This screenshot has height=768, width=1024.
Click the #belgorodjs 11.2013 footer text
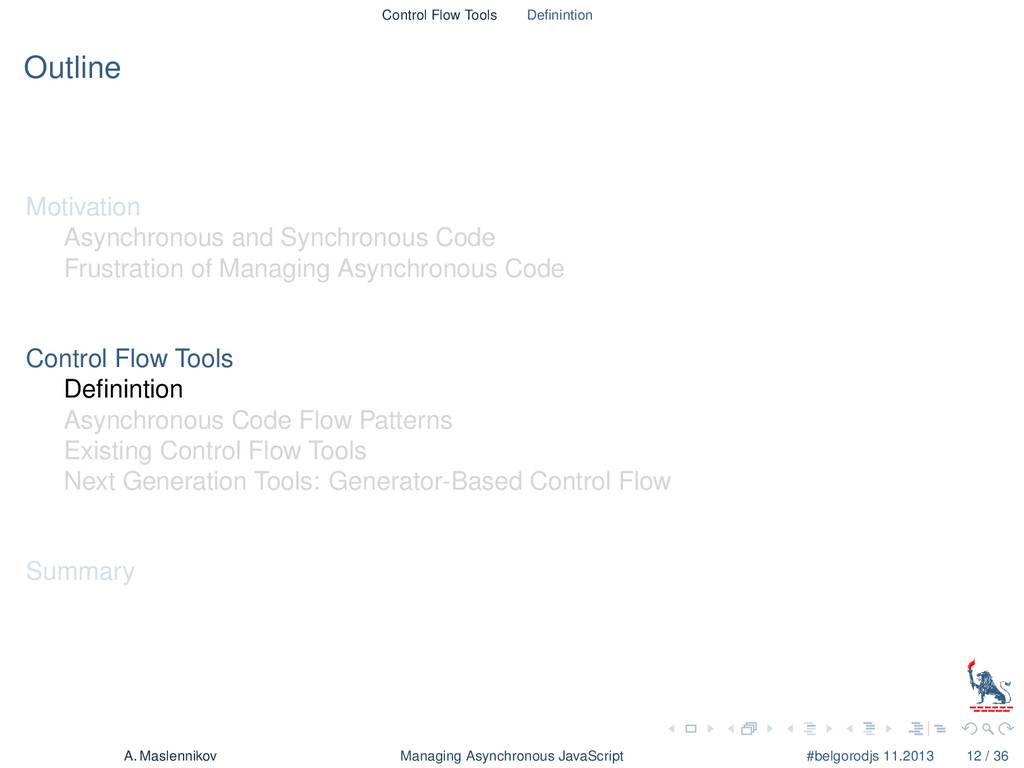[870, 756]
